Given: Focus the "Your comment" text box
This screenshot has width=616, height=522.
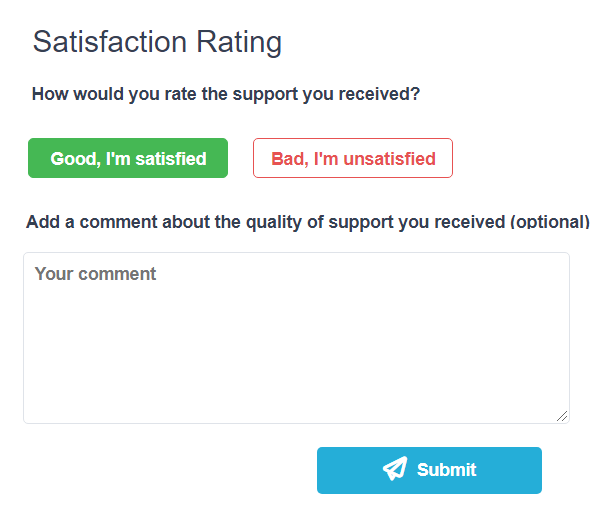Looking at the screenshot, I should tap(297, 338).
